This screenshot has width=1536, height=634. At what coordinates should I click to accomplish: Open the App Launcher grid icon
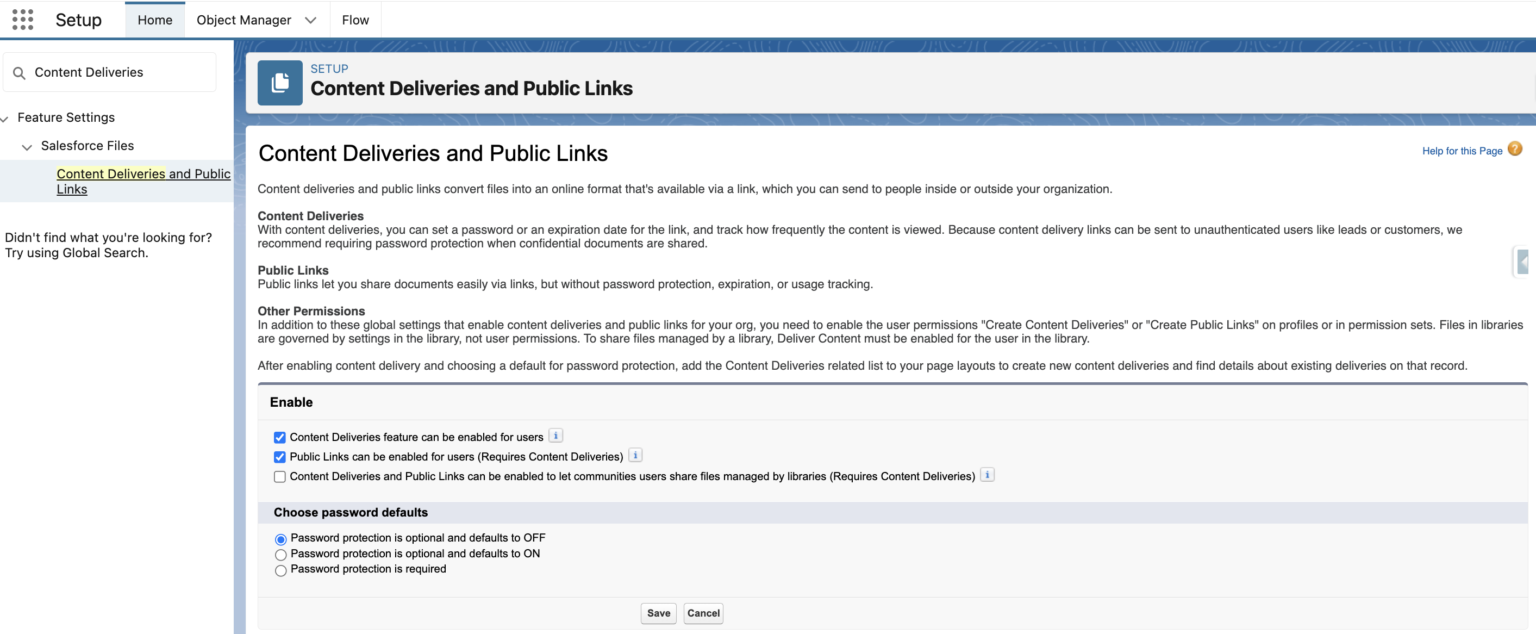click(x=22, y=19)
